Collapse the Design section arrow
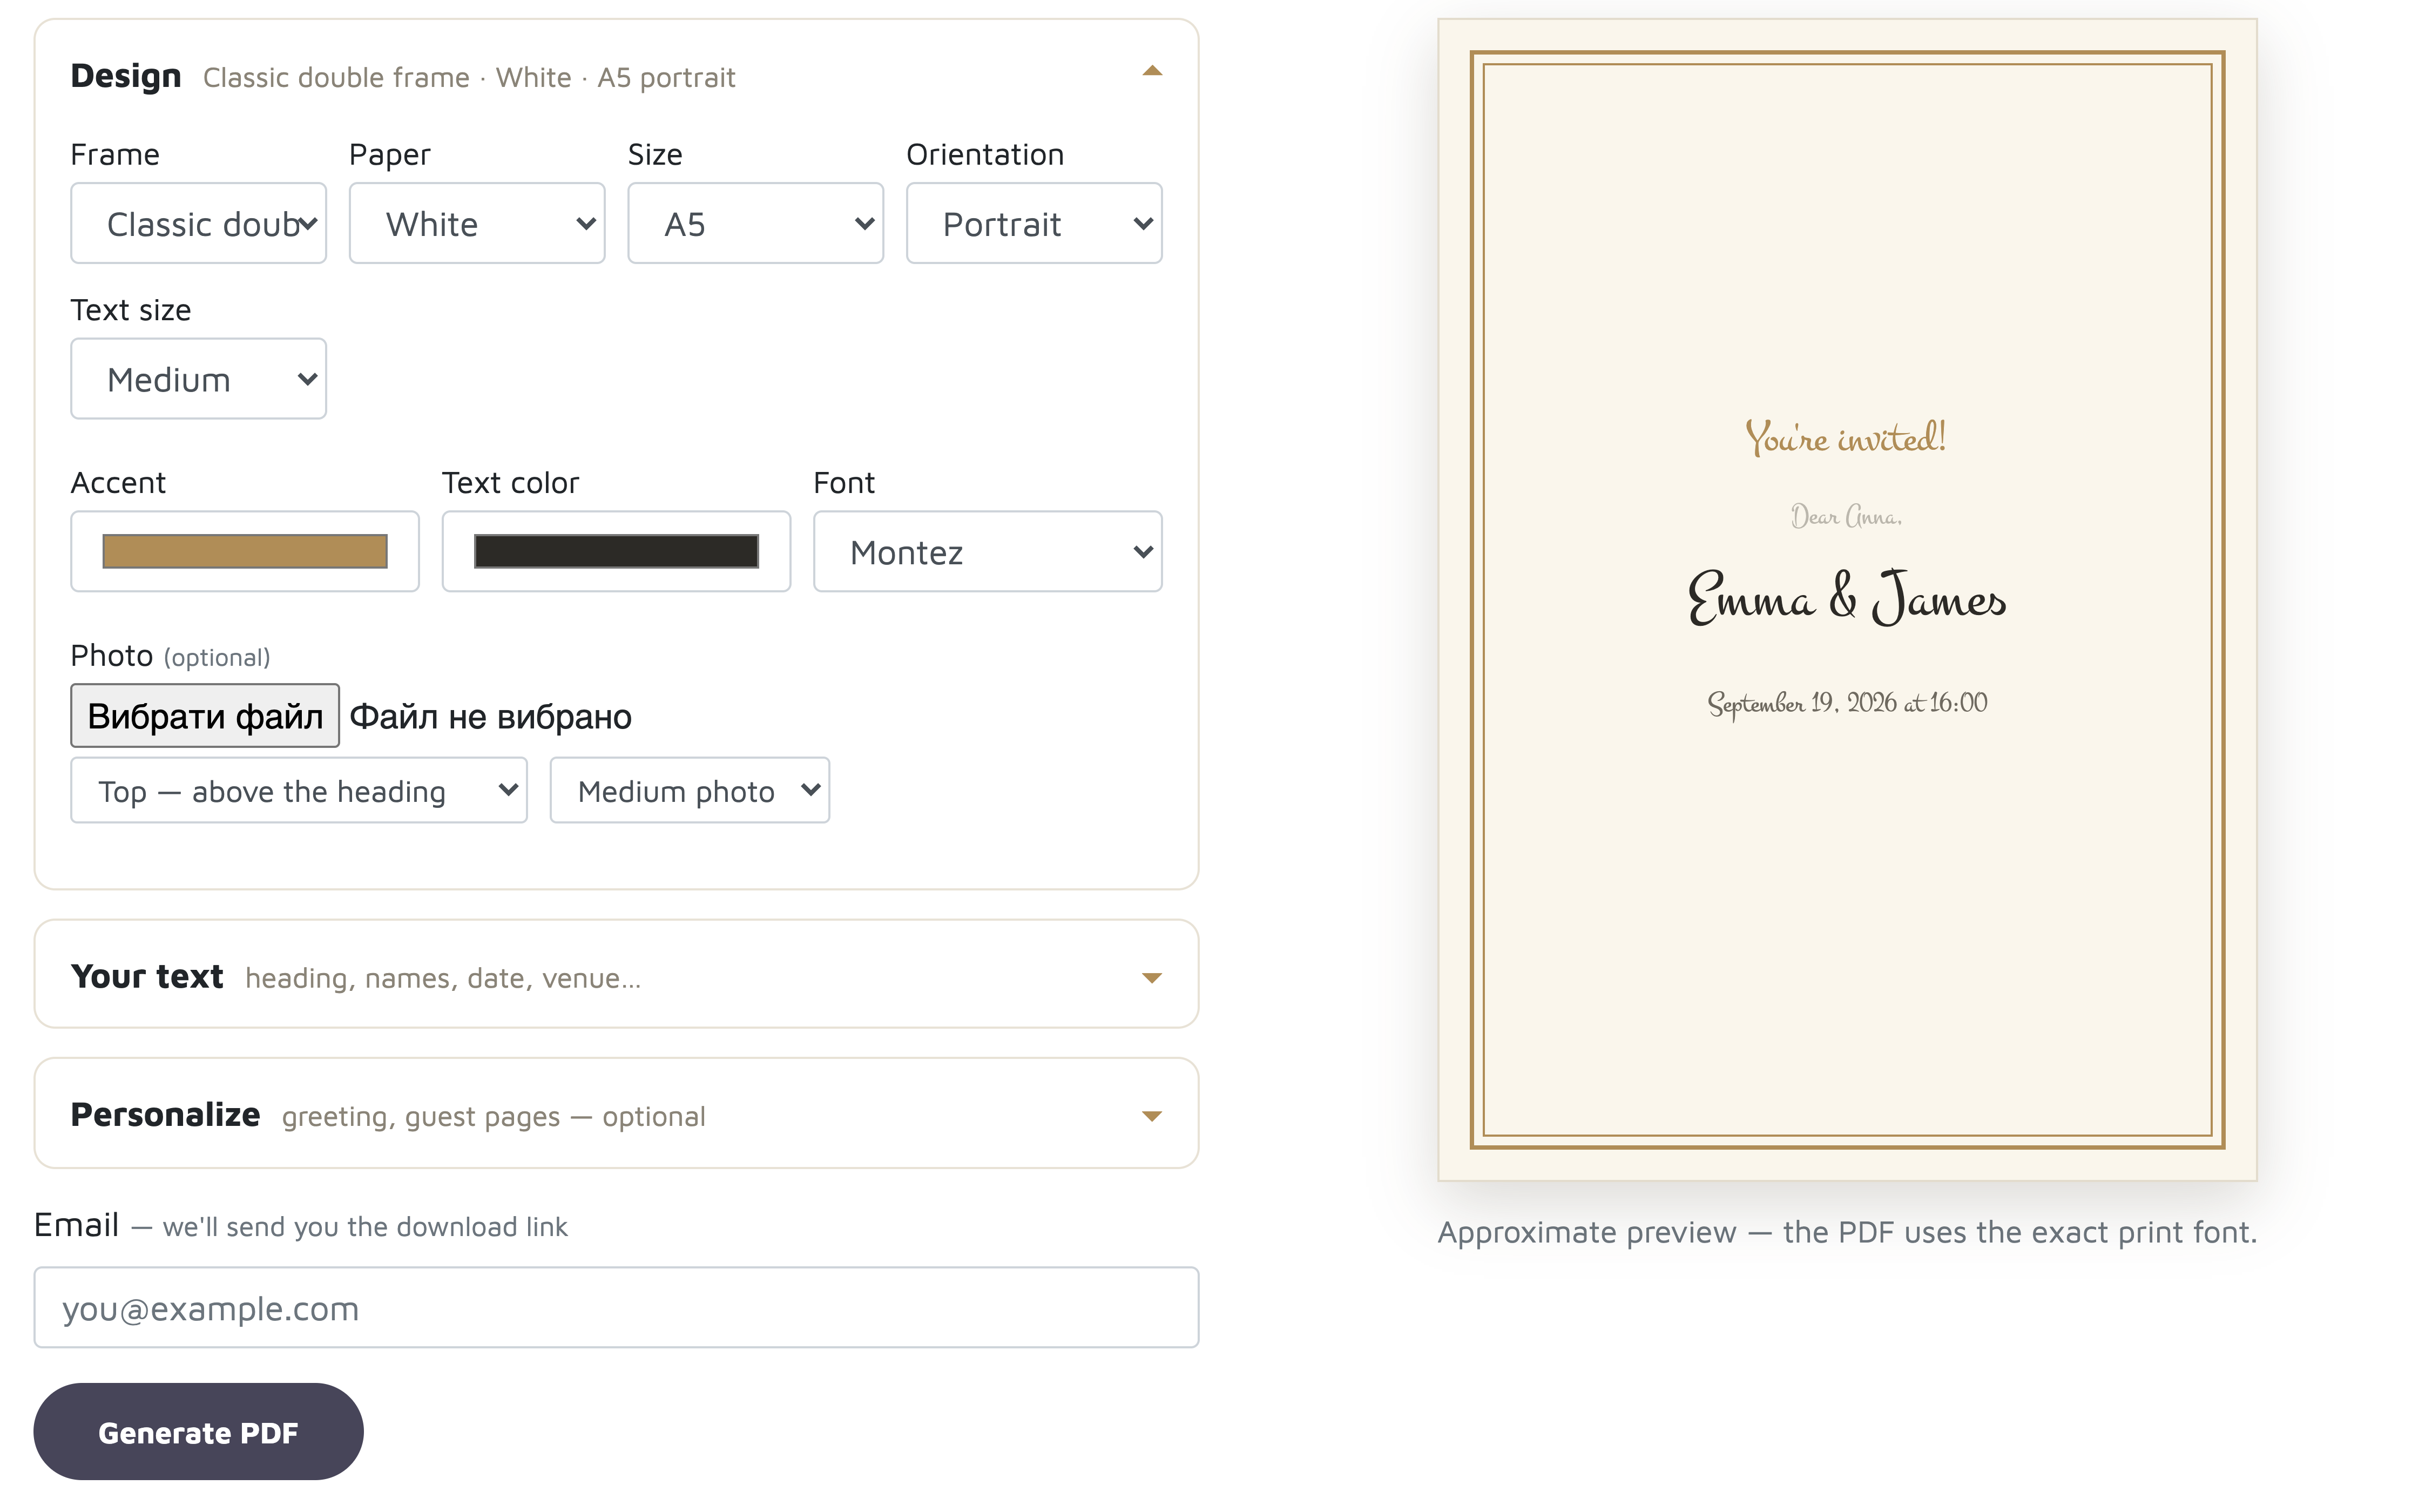 (1152, 71)
